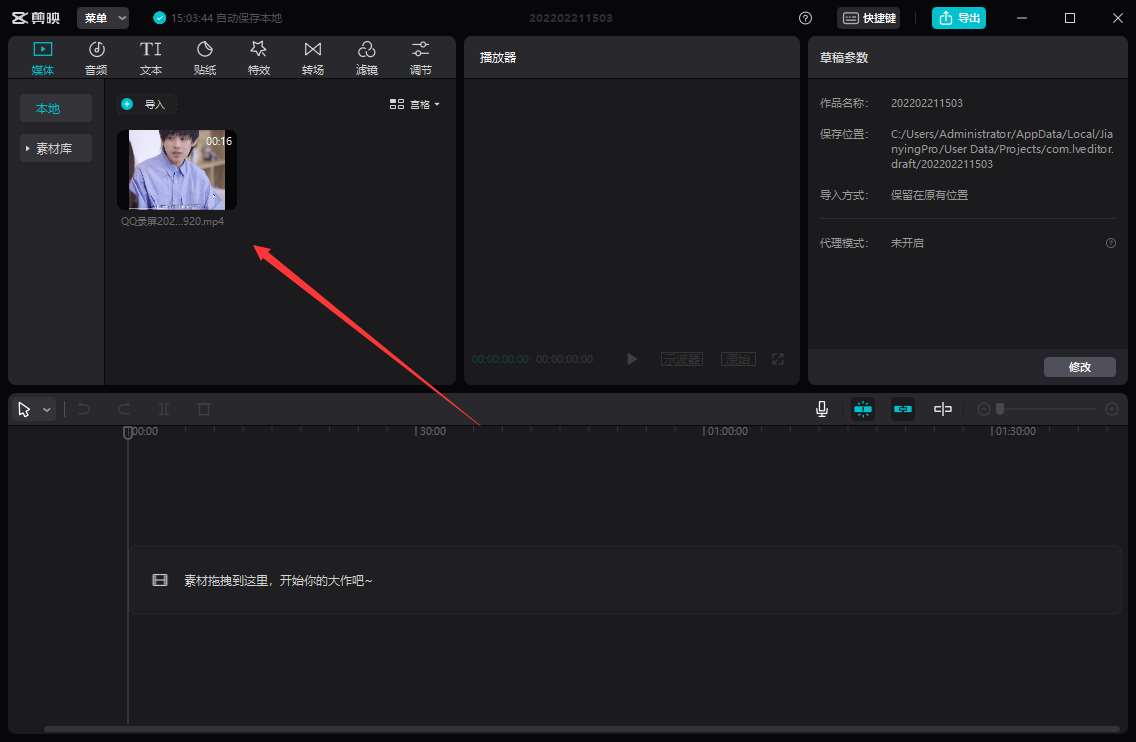The width and height of the screenshot is (1136, 742).
Task: Open the 滤镜 (Filters) panel
Action: click(x=366, y=55)
